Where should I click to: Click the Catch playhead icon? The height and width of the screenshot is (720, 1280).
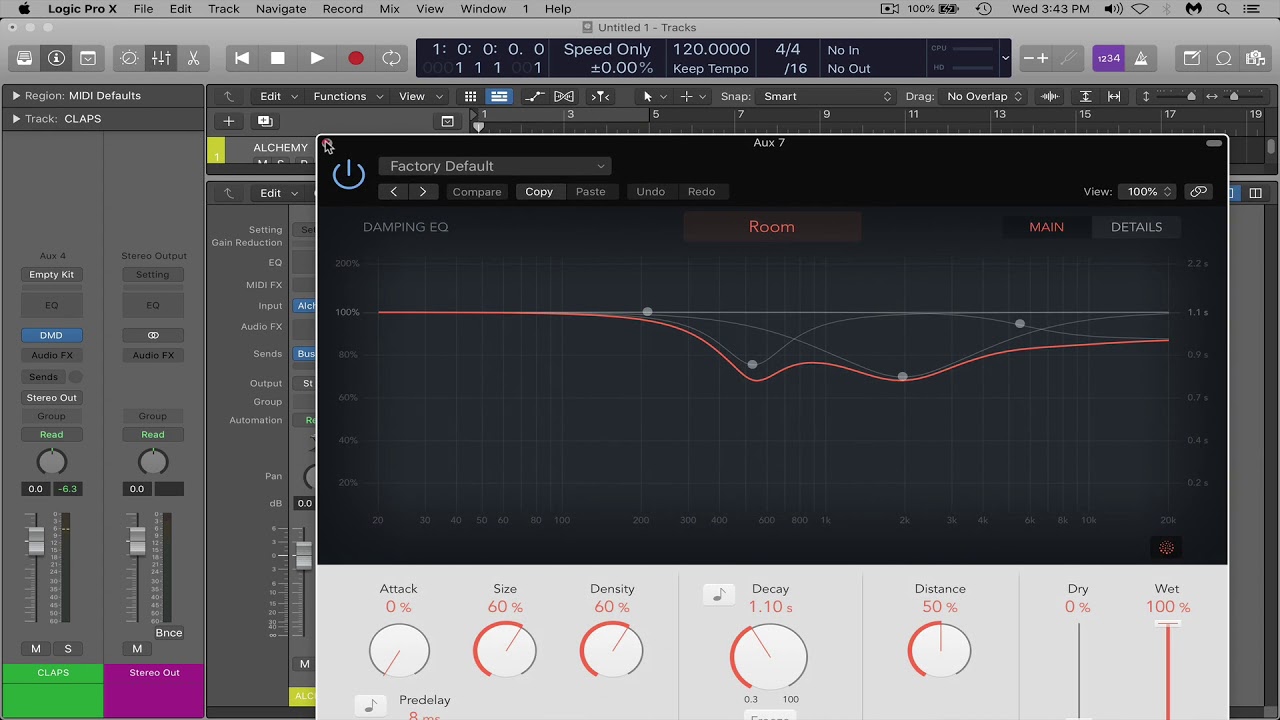click(600, 96)
